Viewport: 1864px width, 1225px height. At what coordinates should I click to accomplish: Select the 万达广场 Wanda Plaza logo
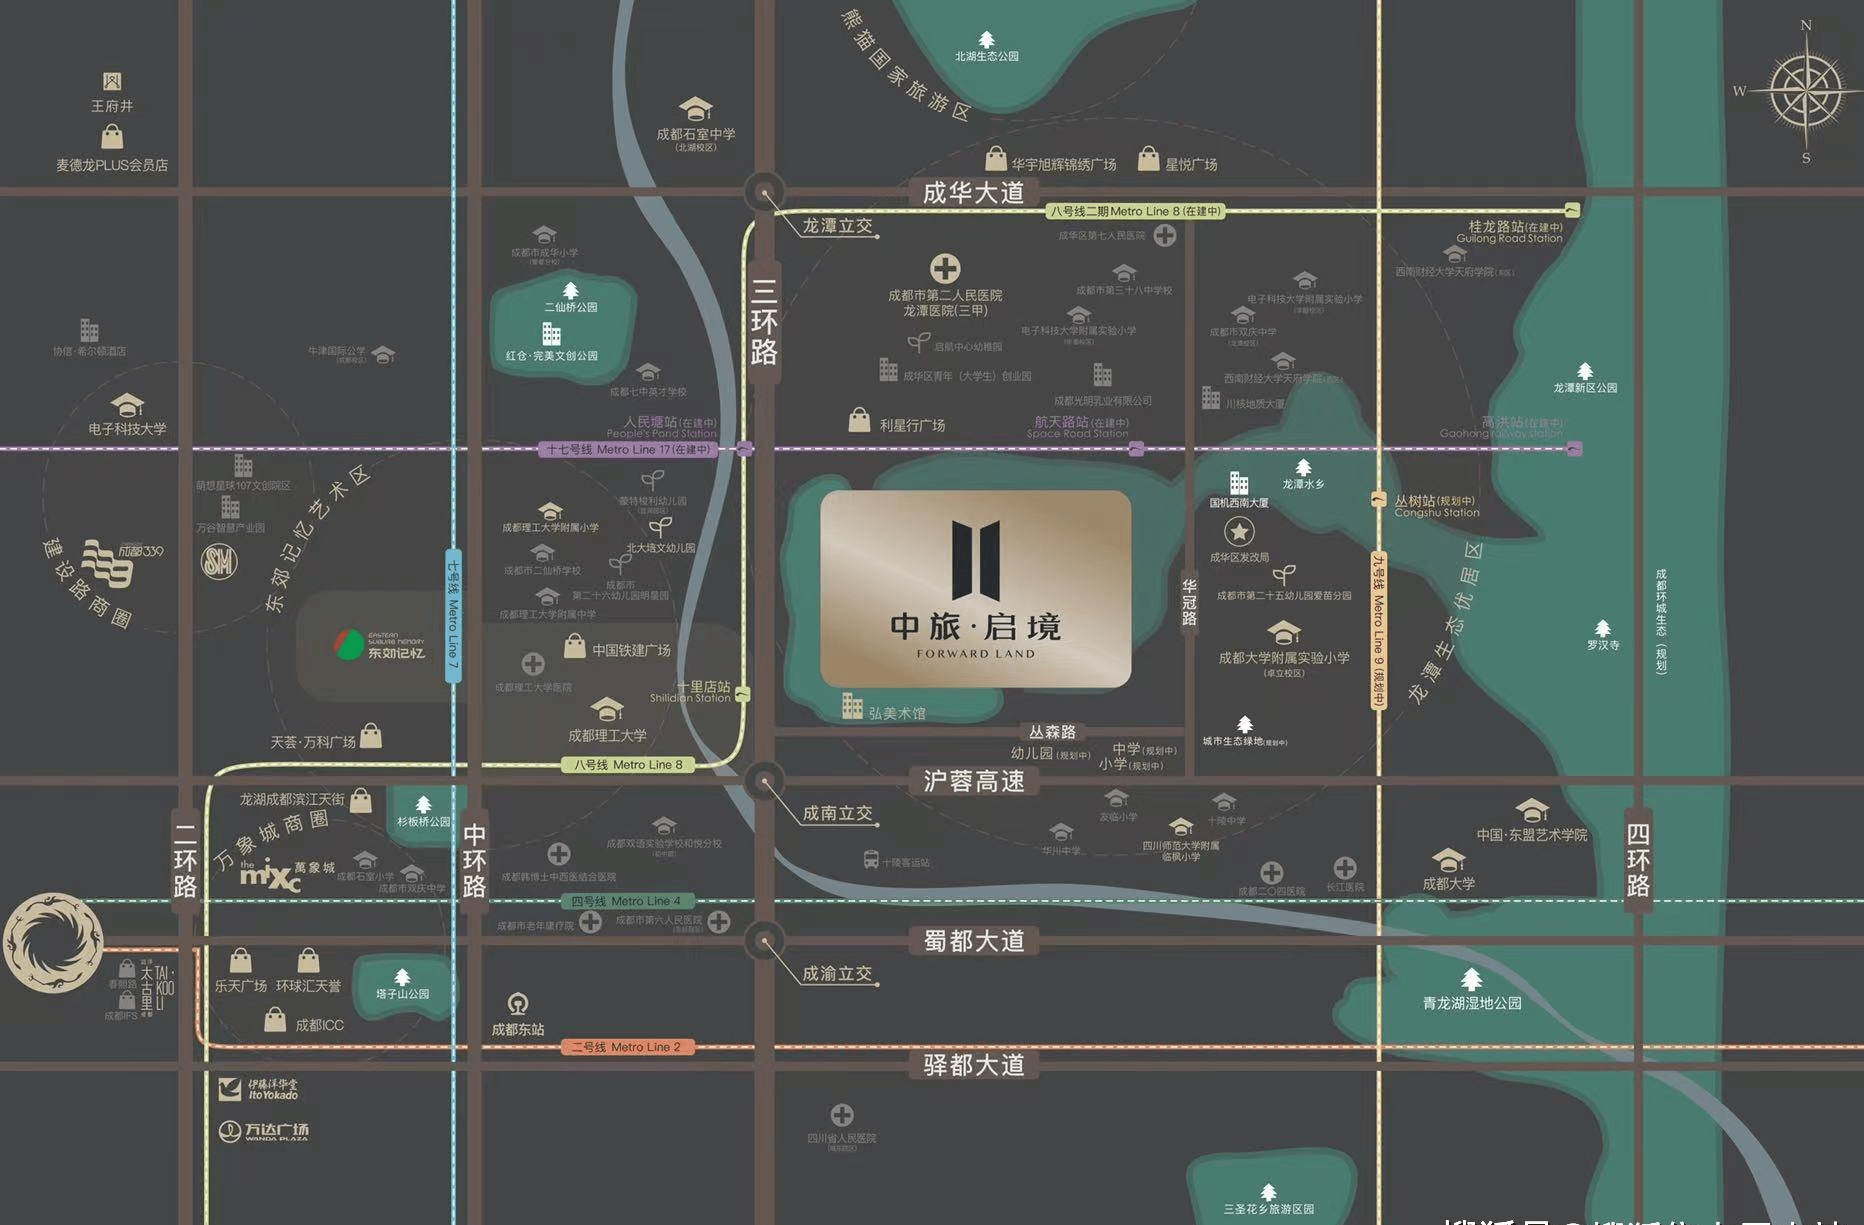point(264,1131)
